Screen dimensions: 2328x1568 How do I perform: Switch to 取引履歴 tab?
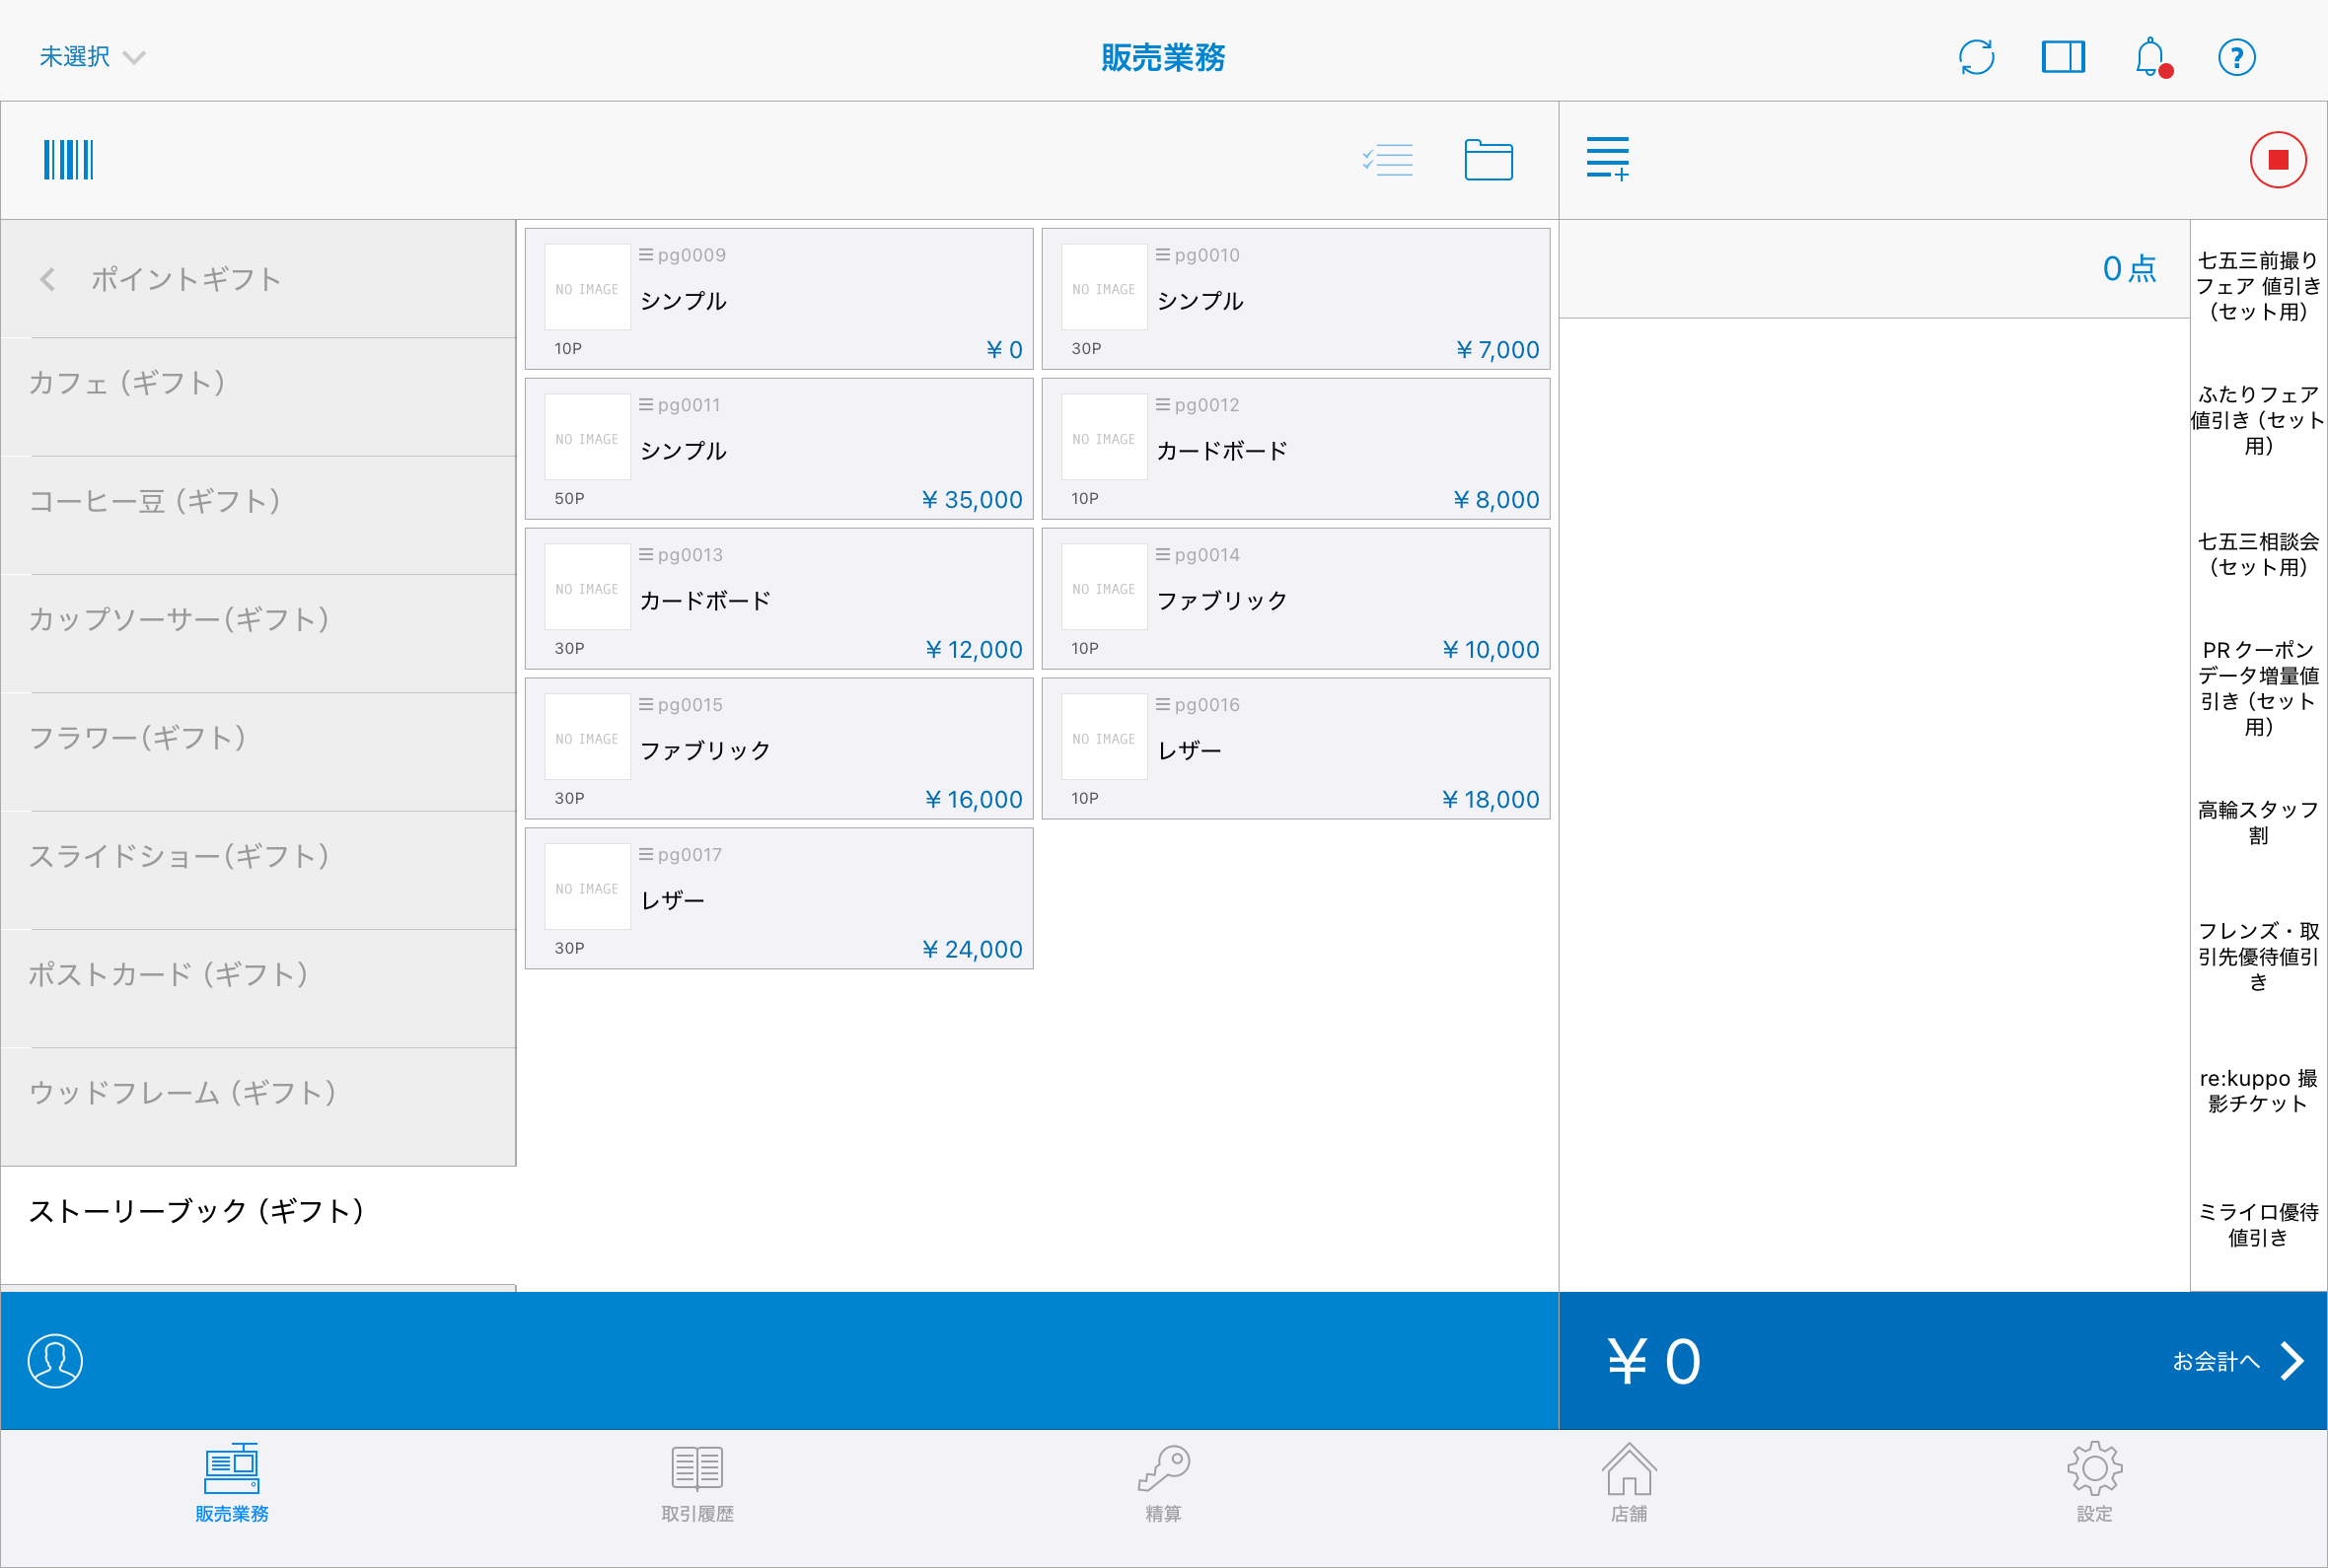click(697, 1483)
